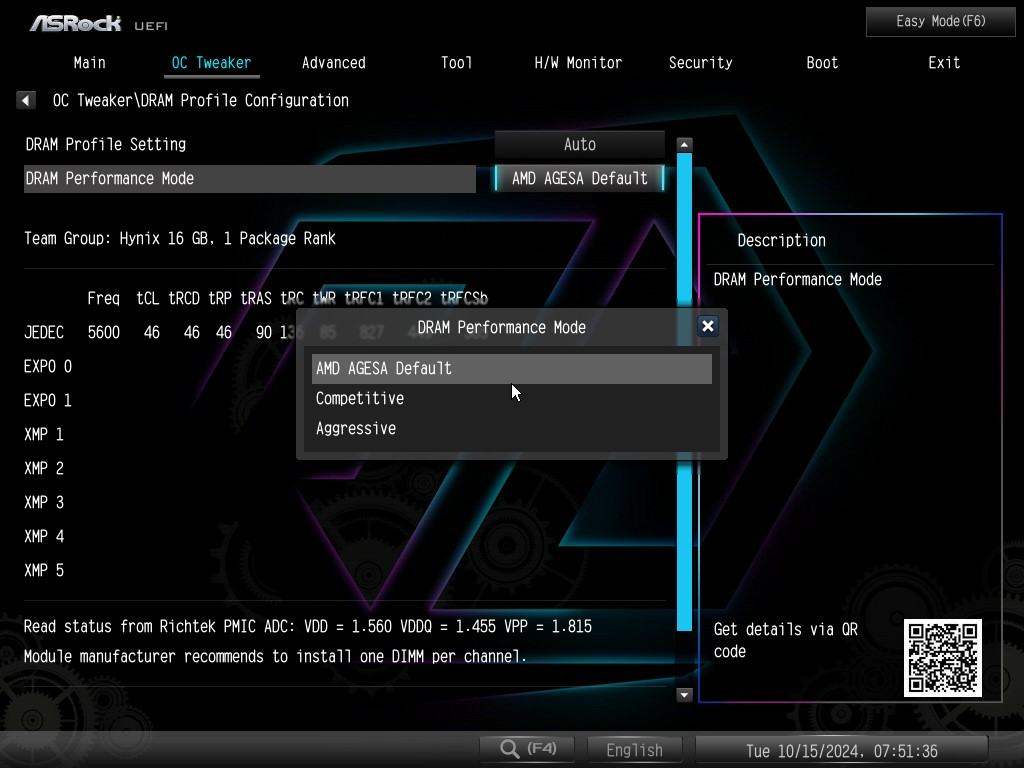This screenshot has height=768, width=1024.
Task: Click the ASRock UEFI logo
Action: pos(99,24)
